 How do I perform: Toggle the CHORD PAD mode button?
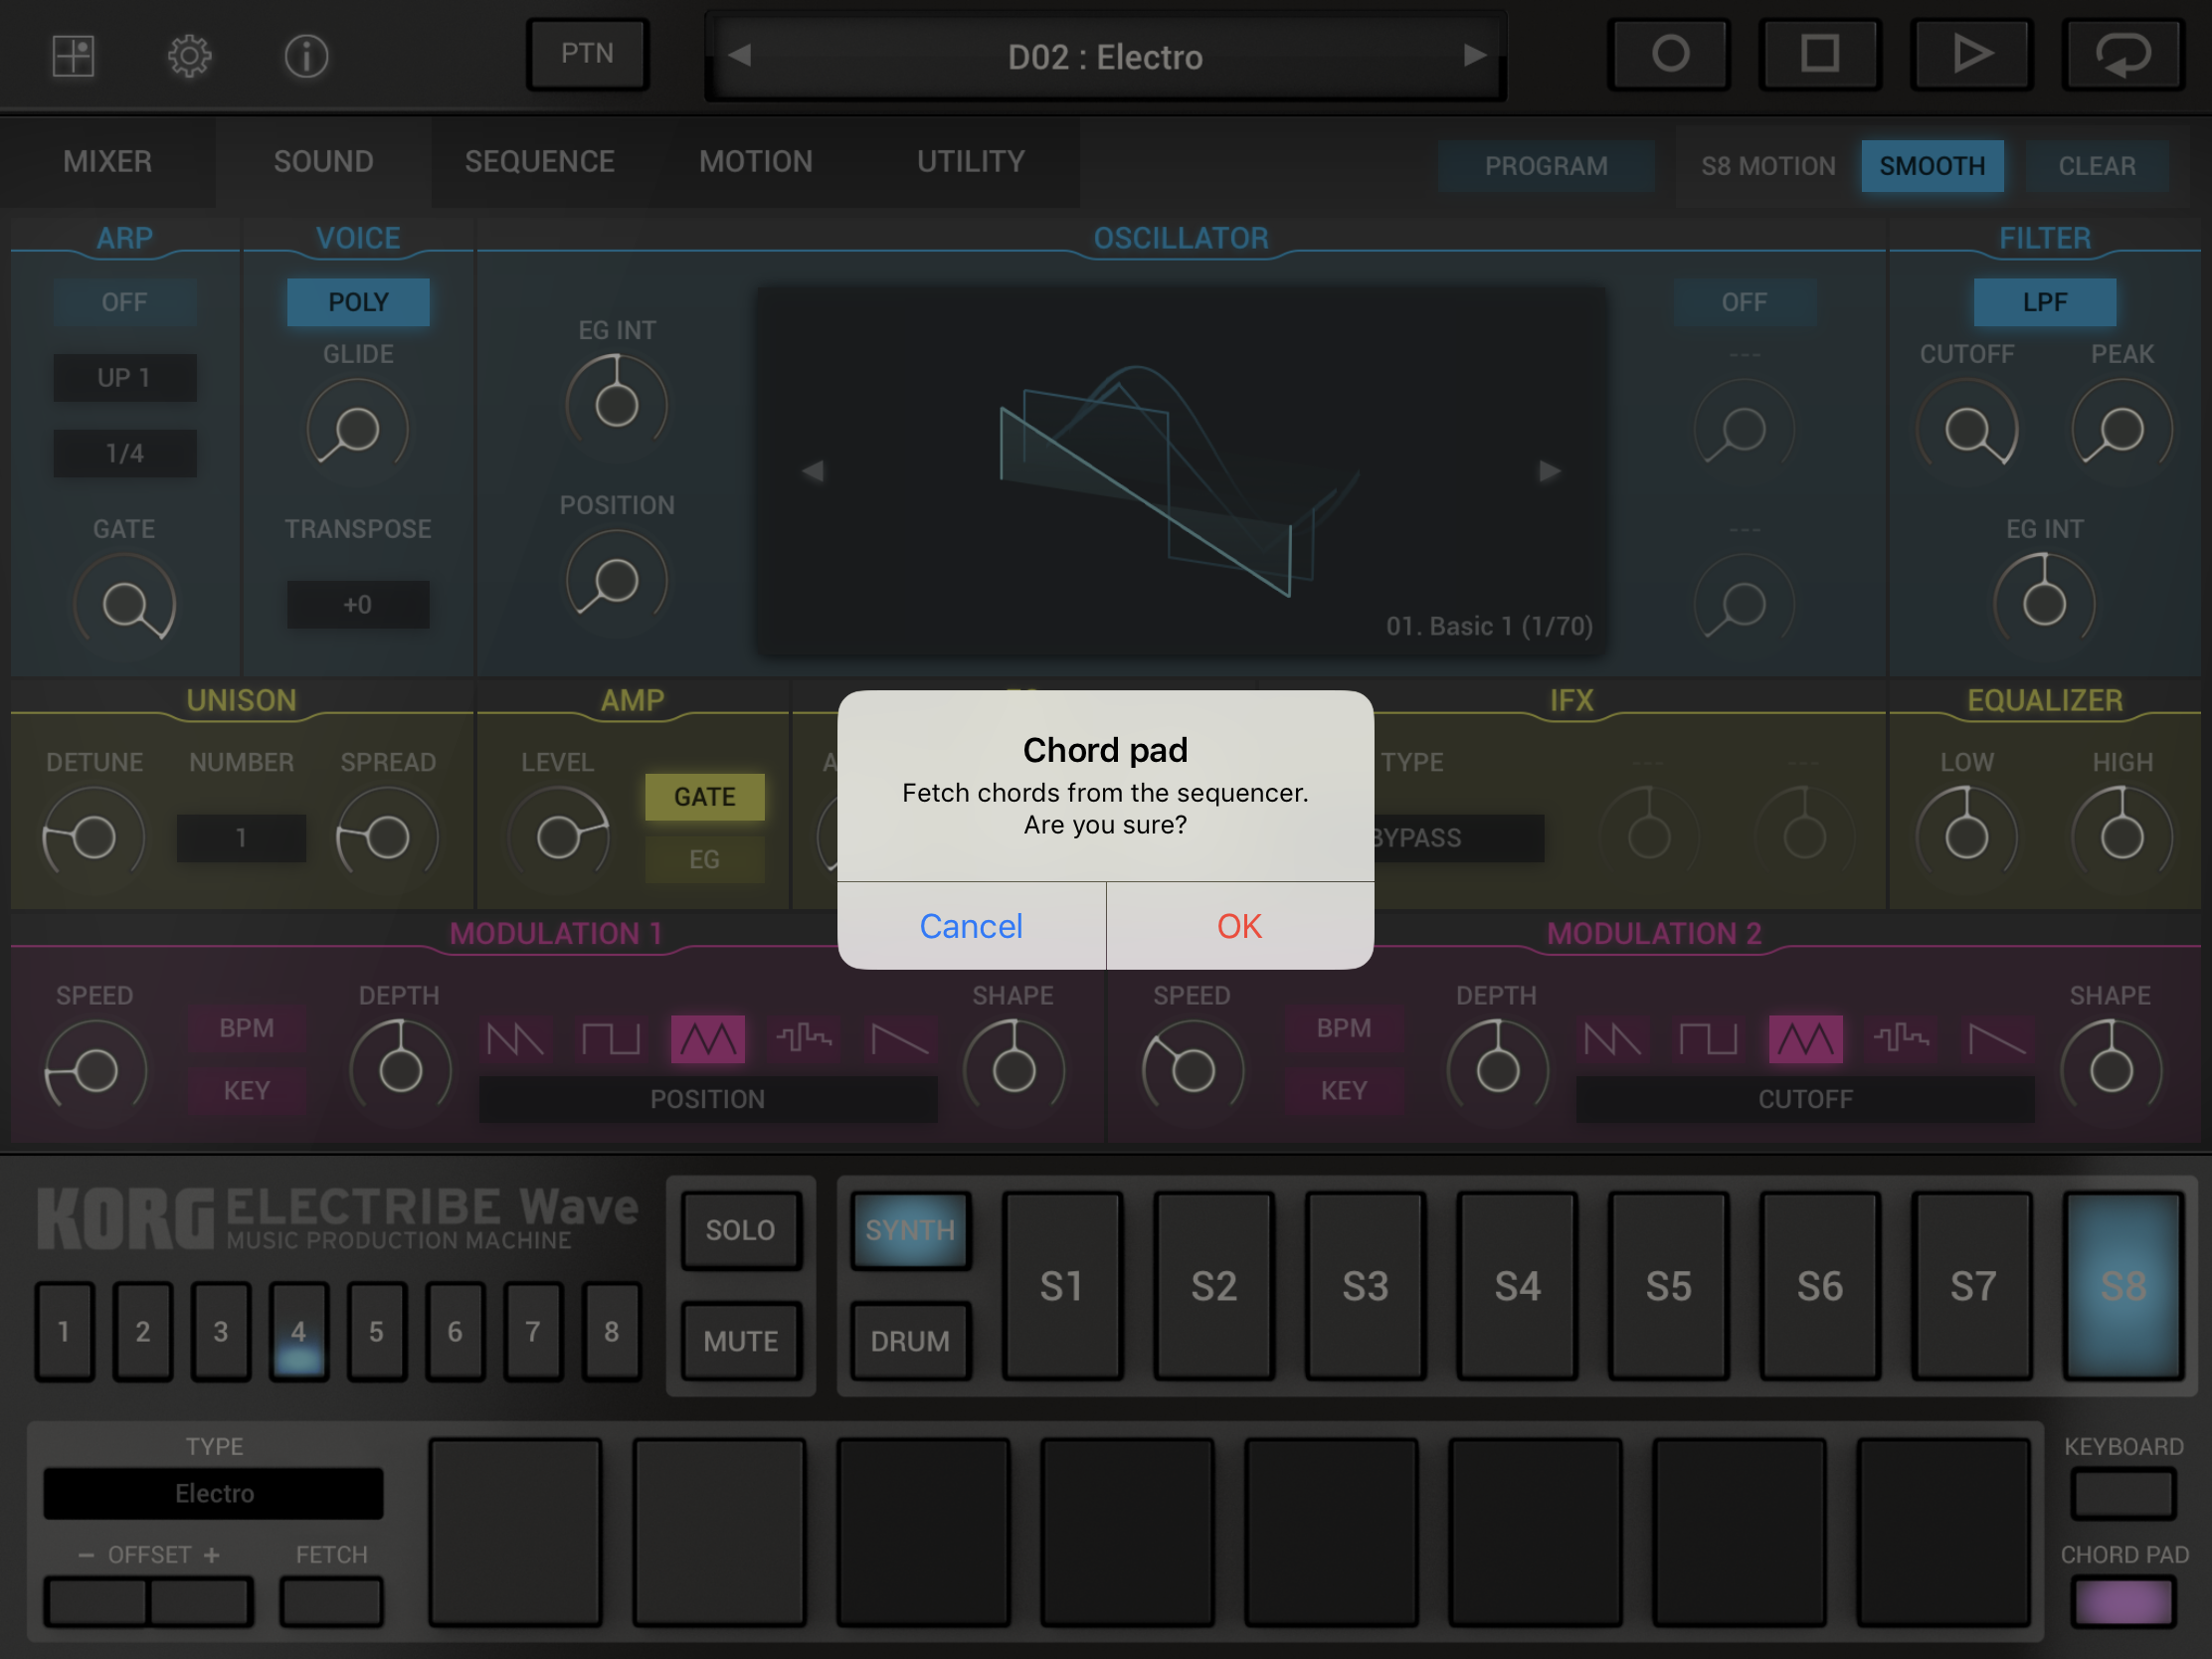[x=2123, y=1602]
